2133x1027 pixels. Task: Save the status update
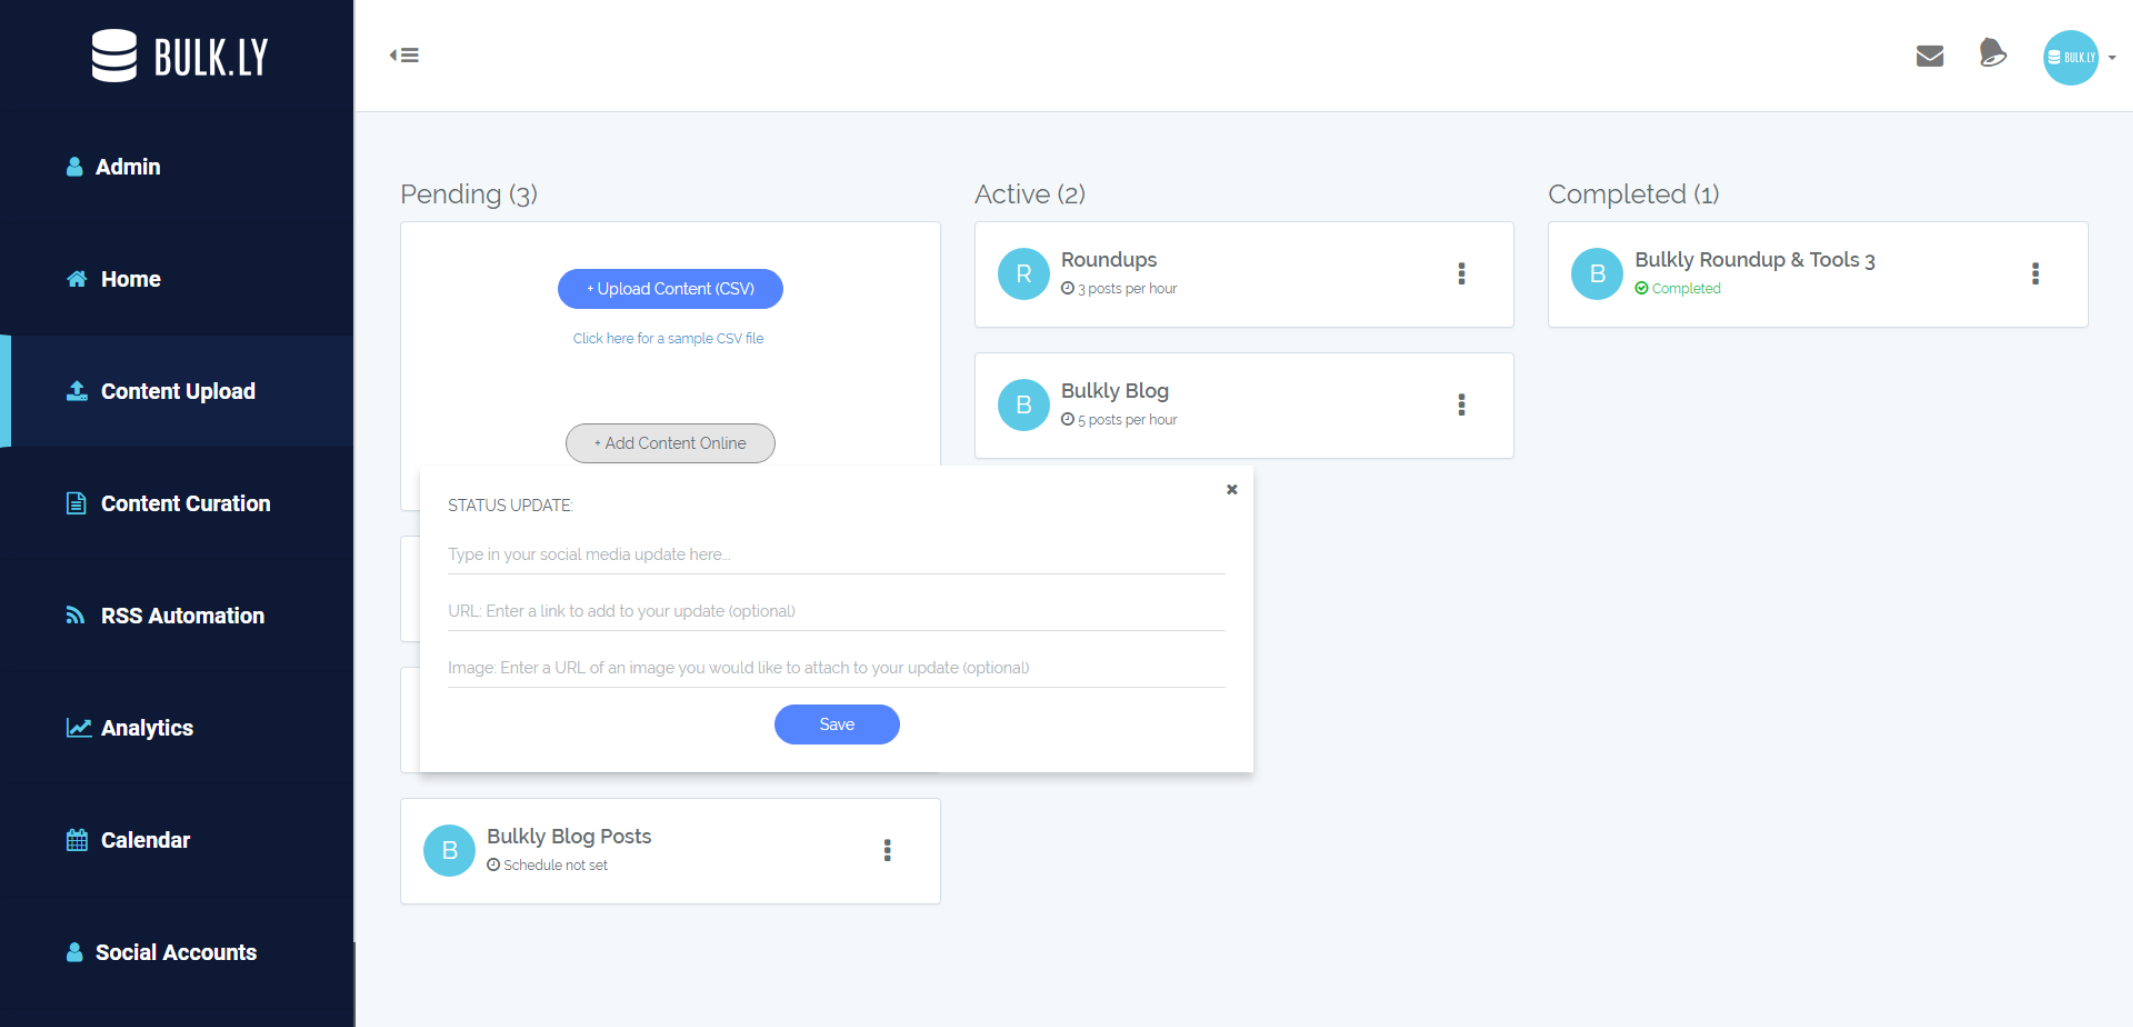pyautogui.click(x=837, y=724)
